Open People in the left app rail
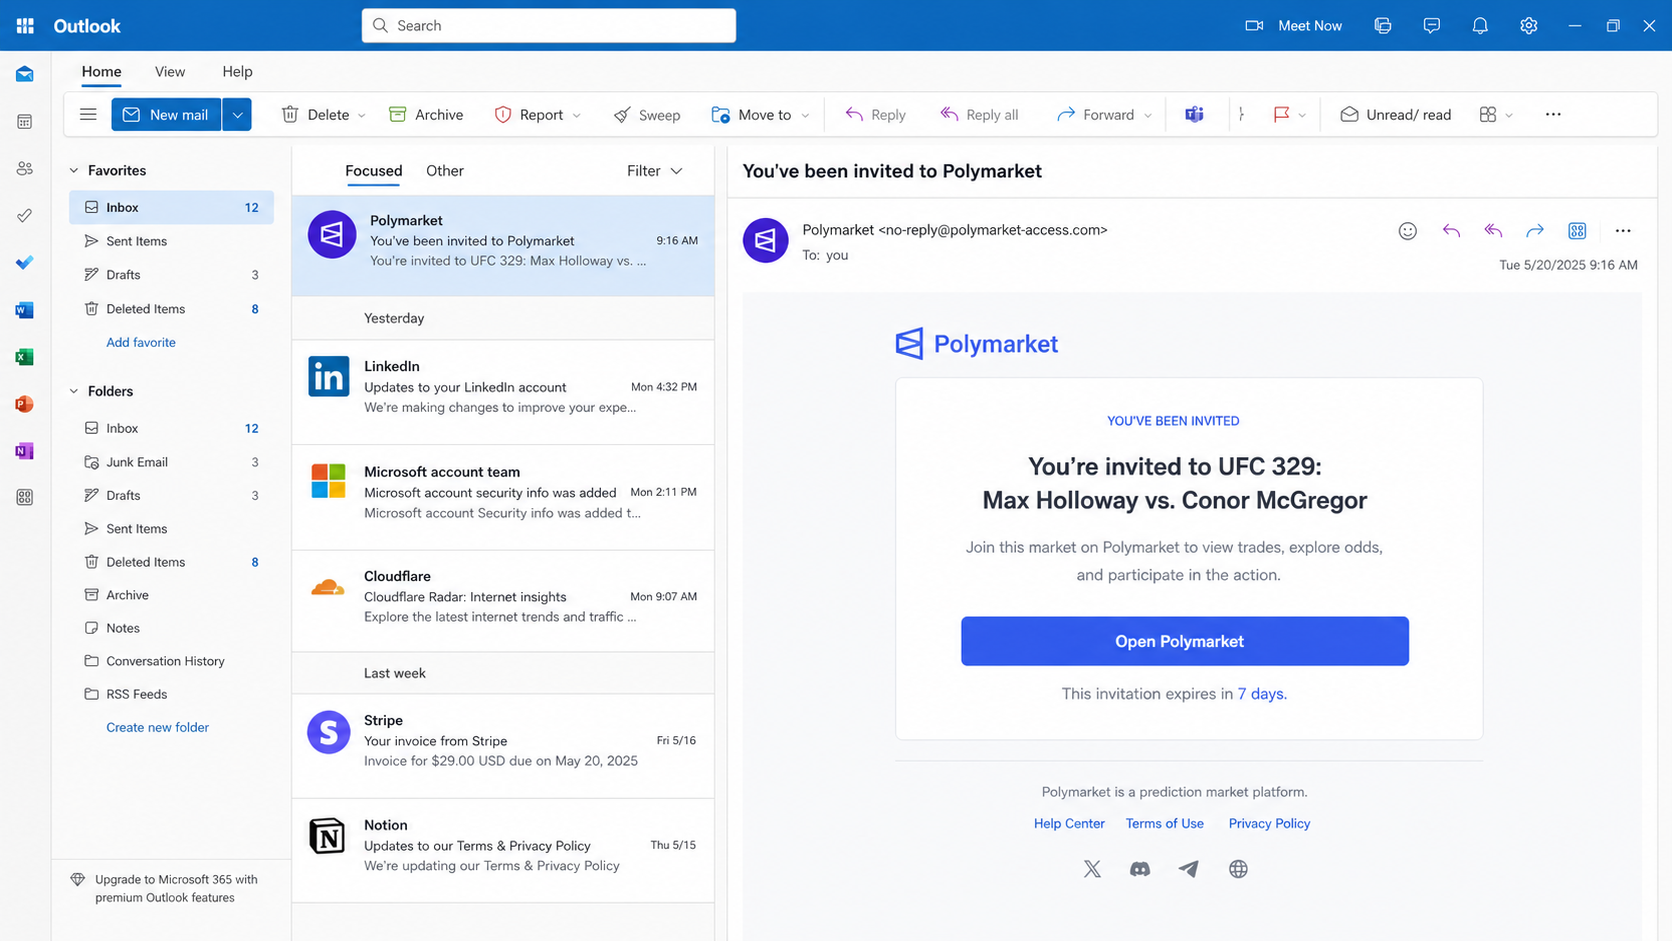 [25, 169]
